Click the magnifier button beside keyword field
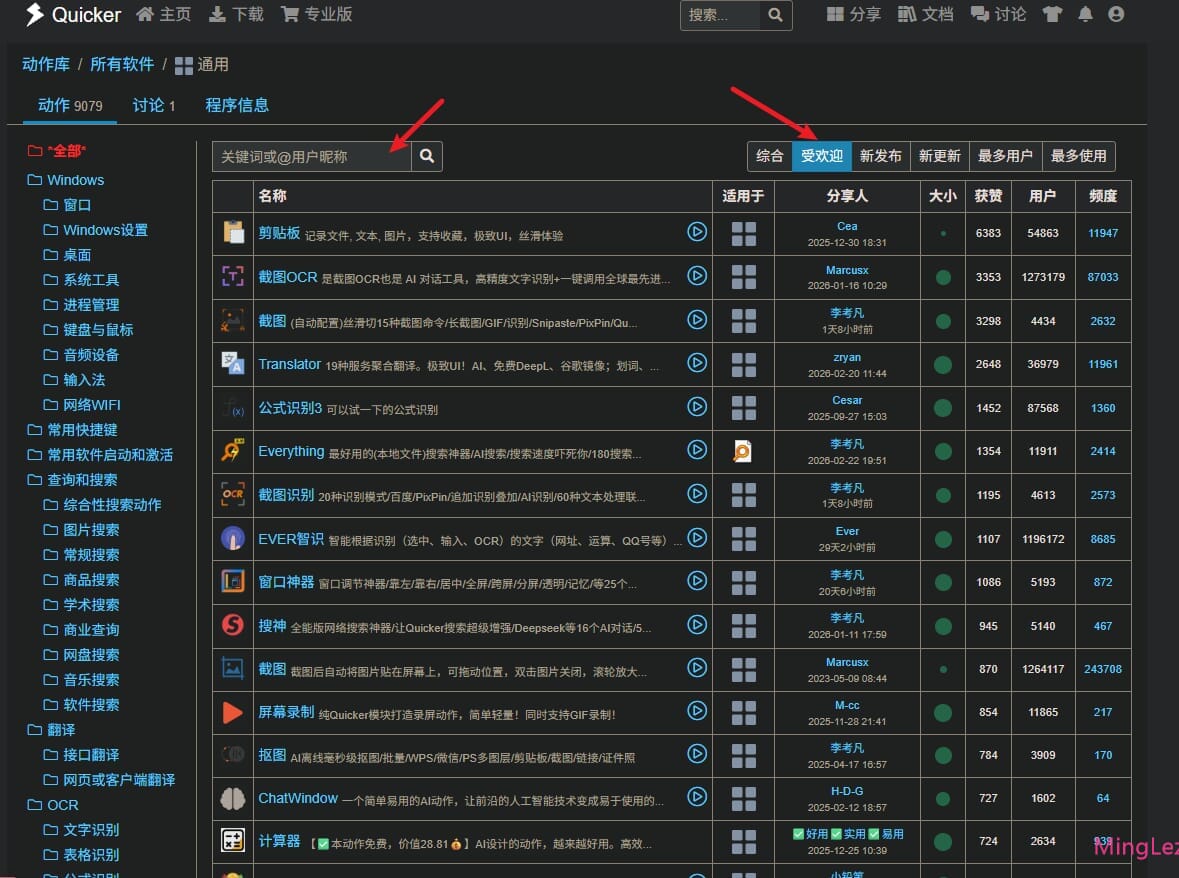Image resolution: width=1179 pixels, height=878 pixels. (x=427, y=156)
